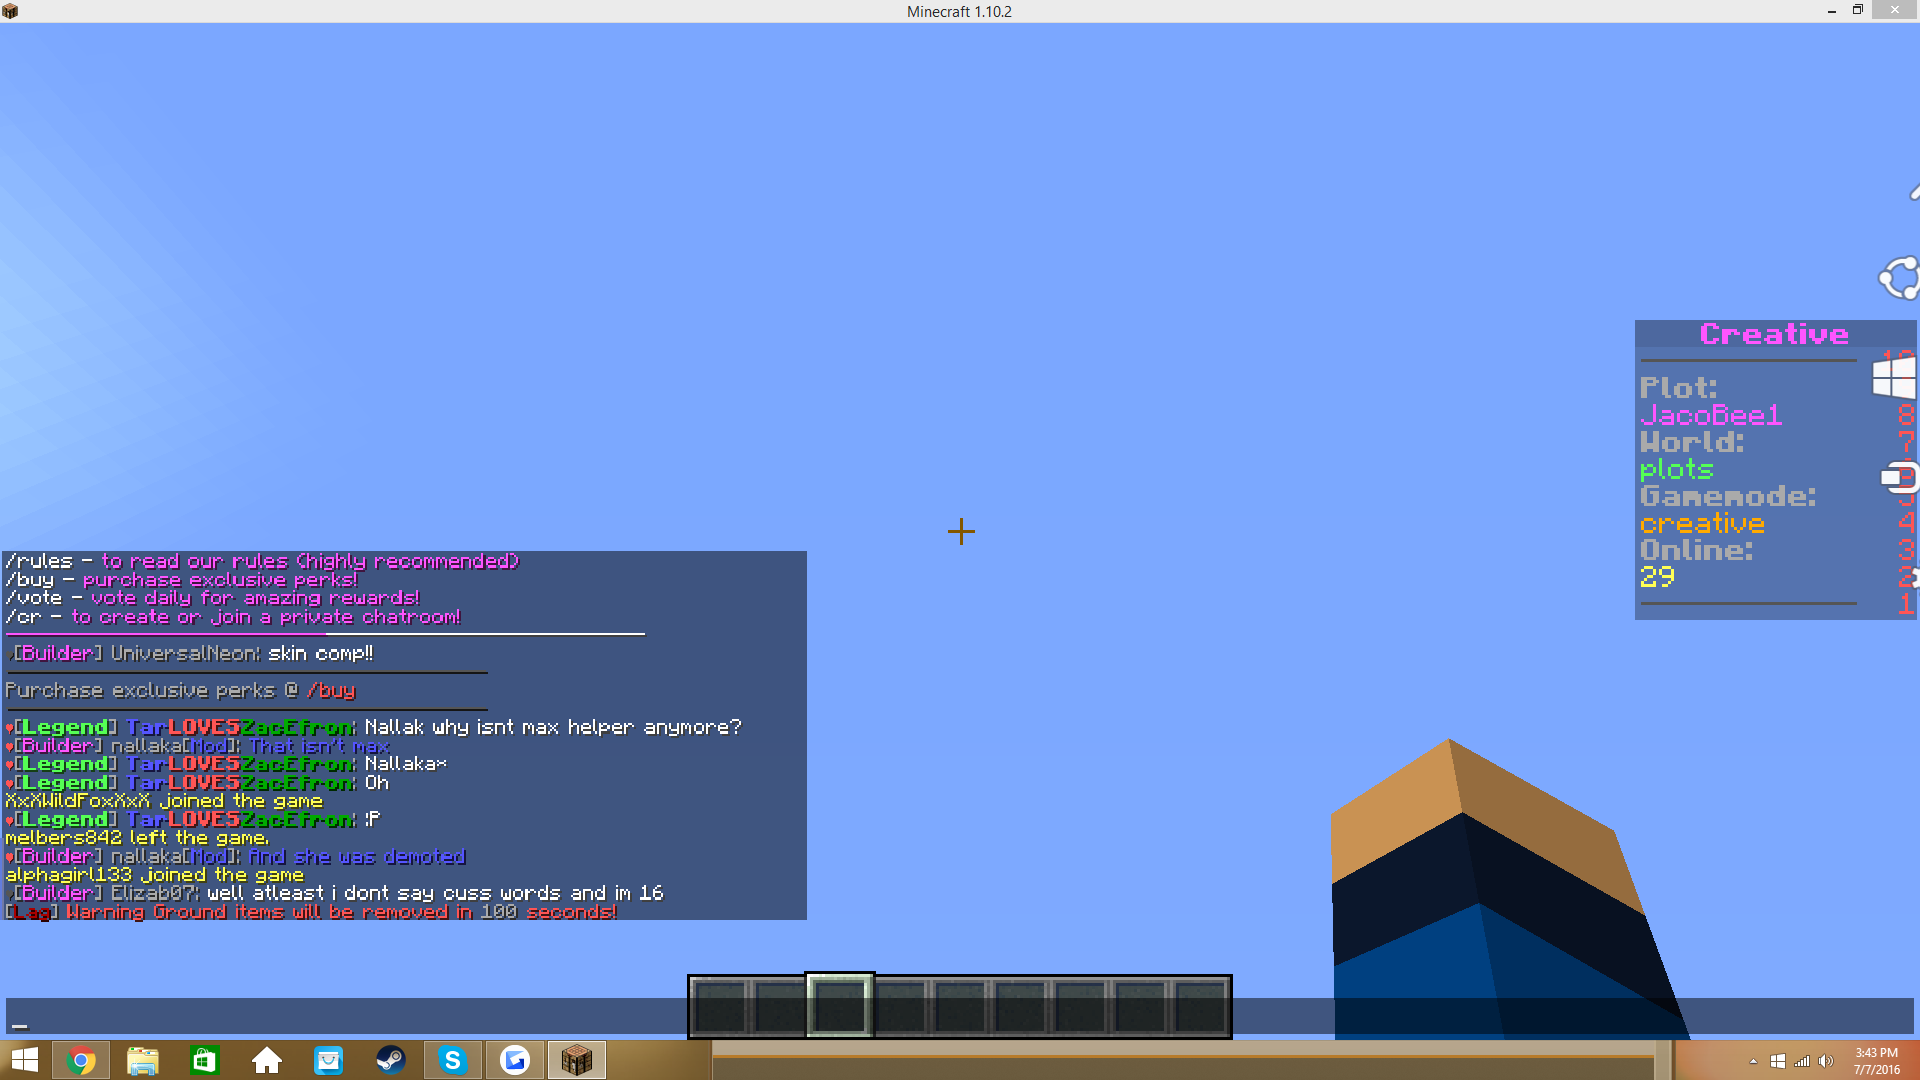This screenshot has width=1920, height=1080.
Task: Open the white house Home taskbar icon
Action: 267,1060
